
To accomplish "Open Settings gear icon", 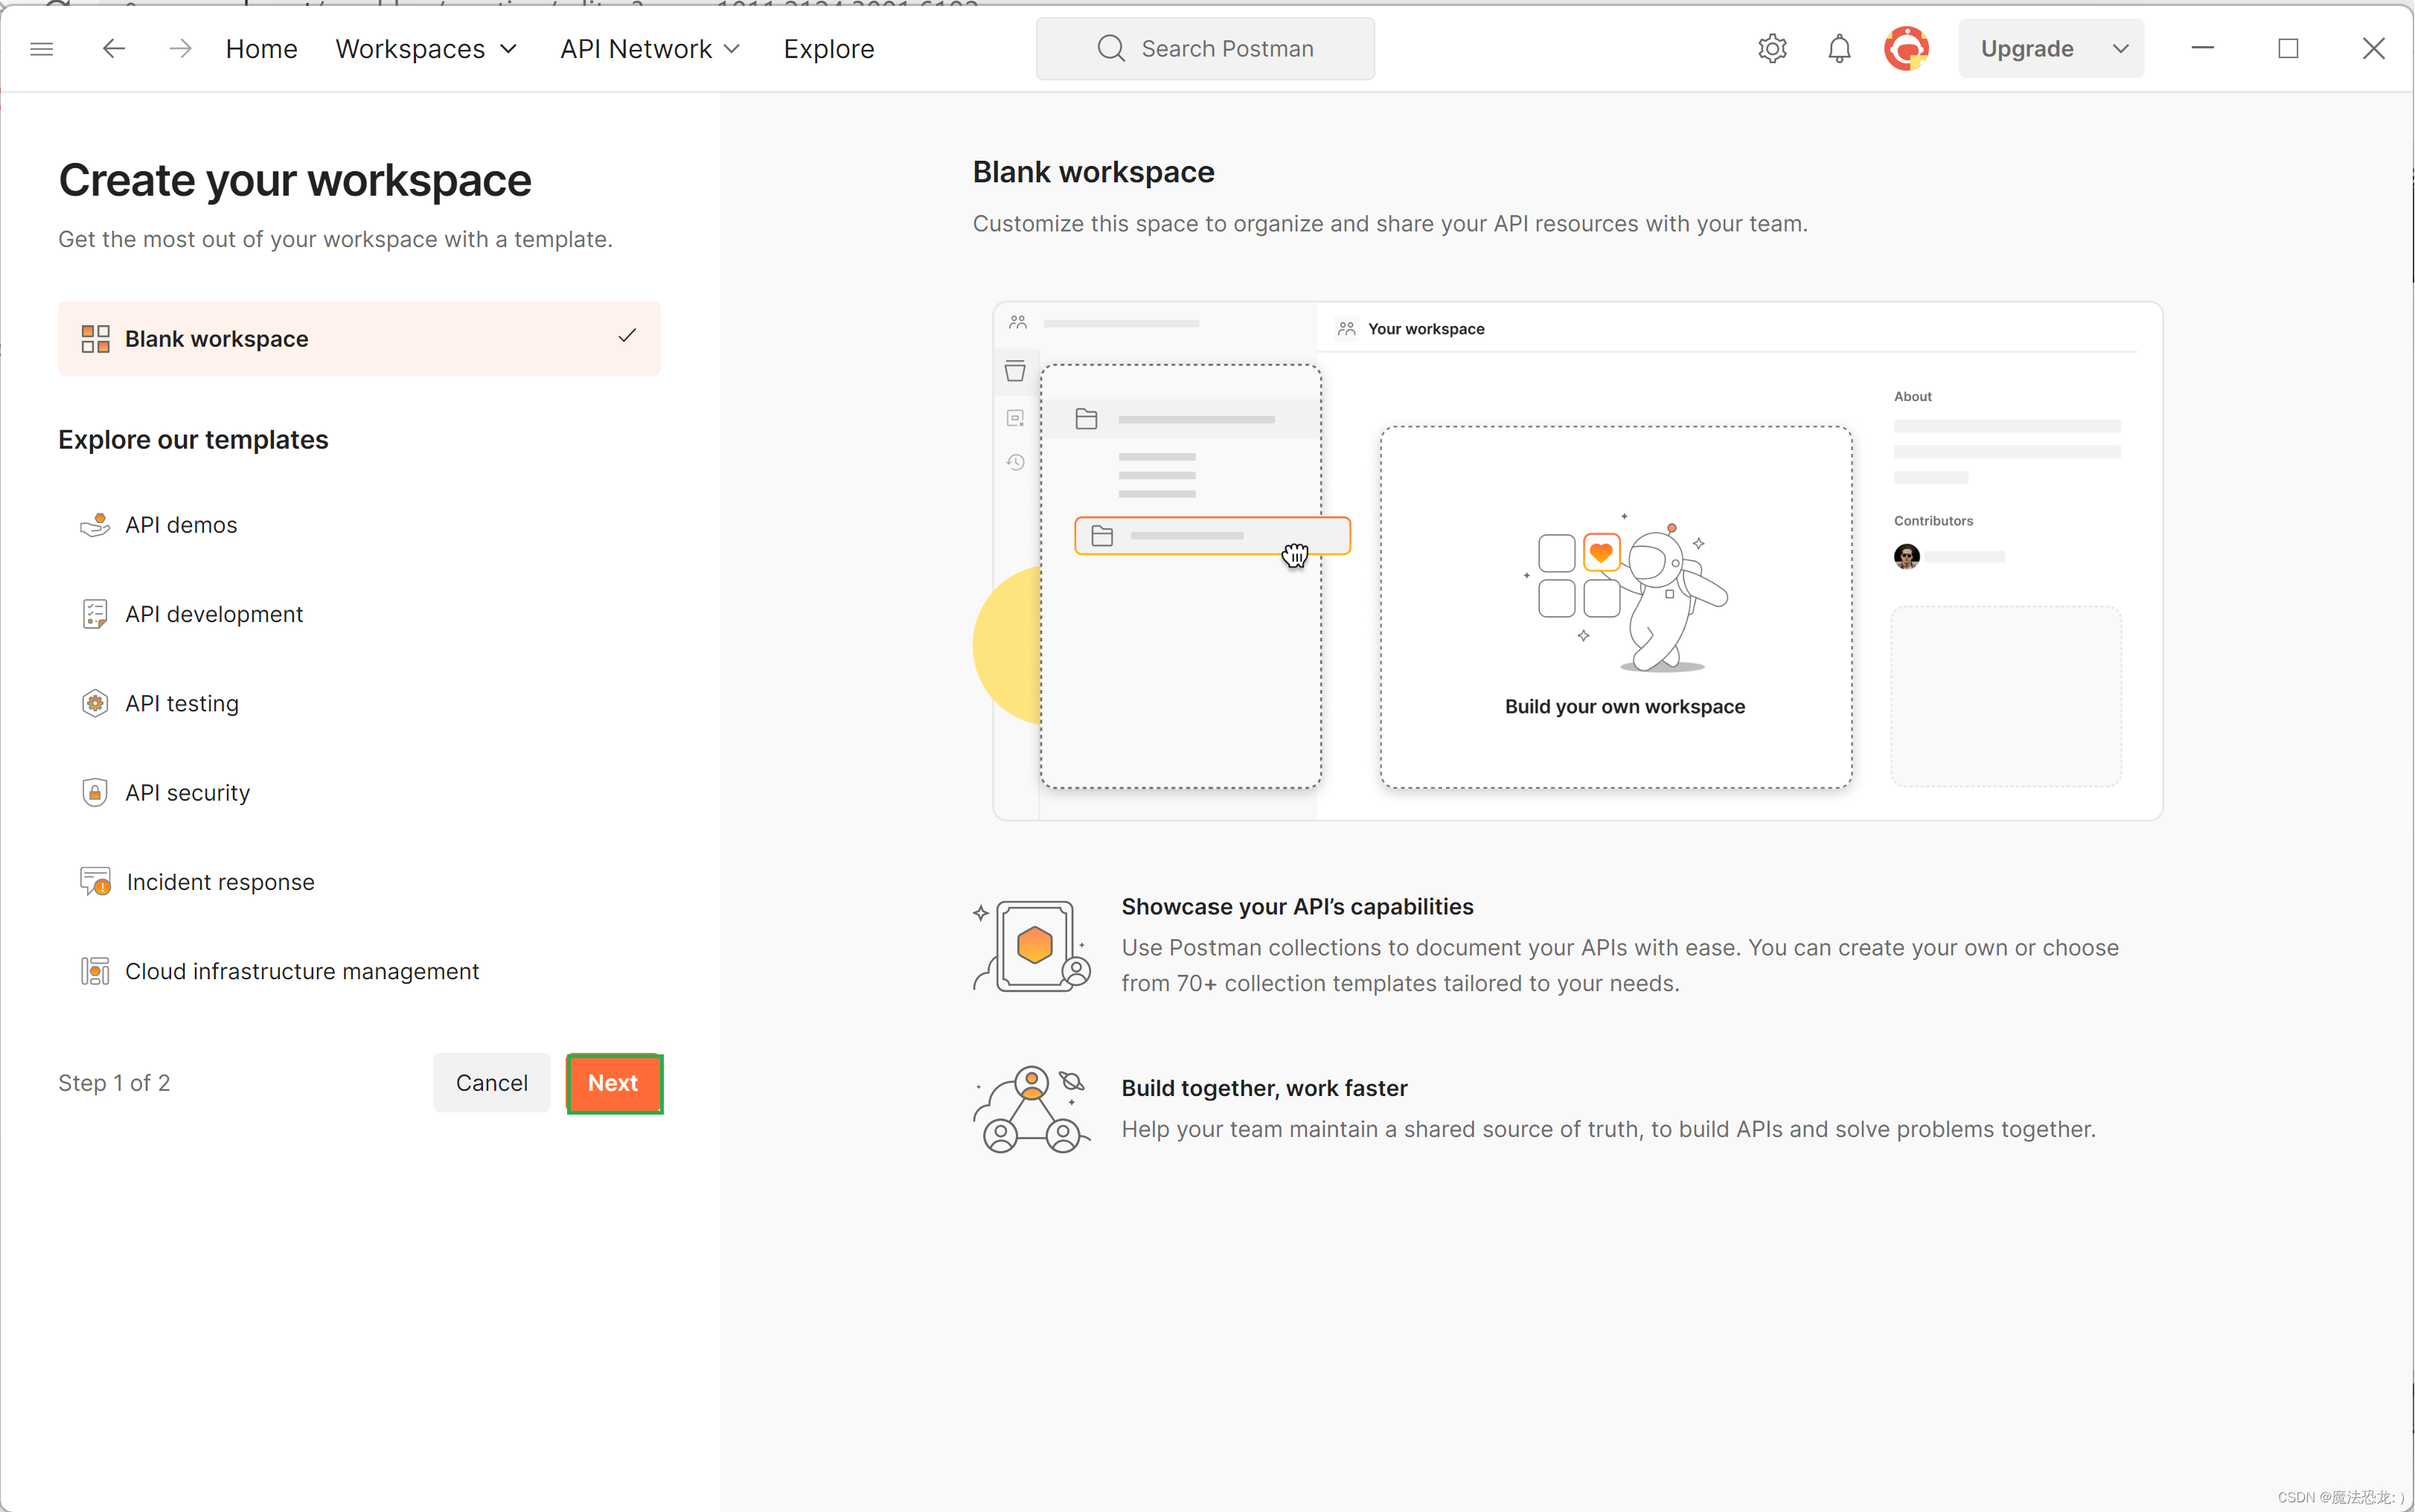I will (x=1772, y=48).
